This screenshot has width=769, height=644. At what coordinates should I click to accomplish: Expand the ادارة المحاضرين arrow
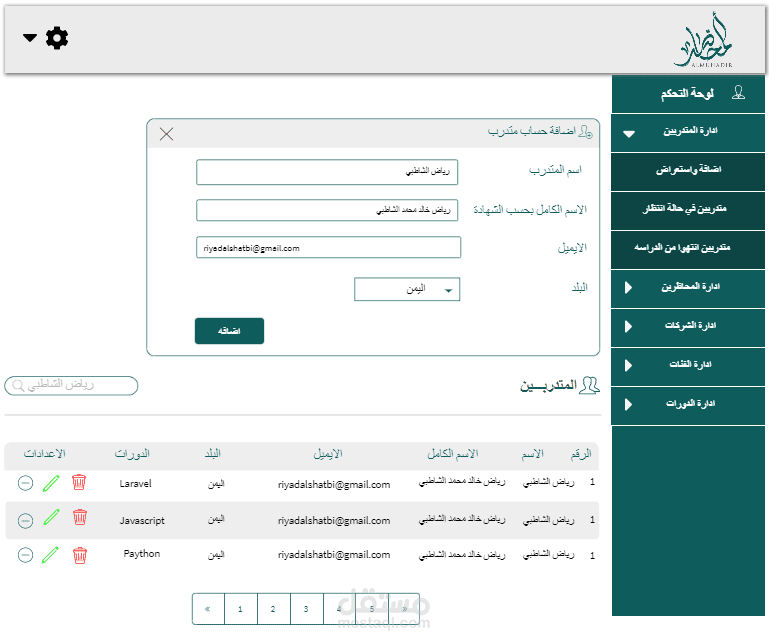click(x=628, y=287)
